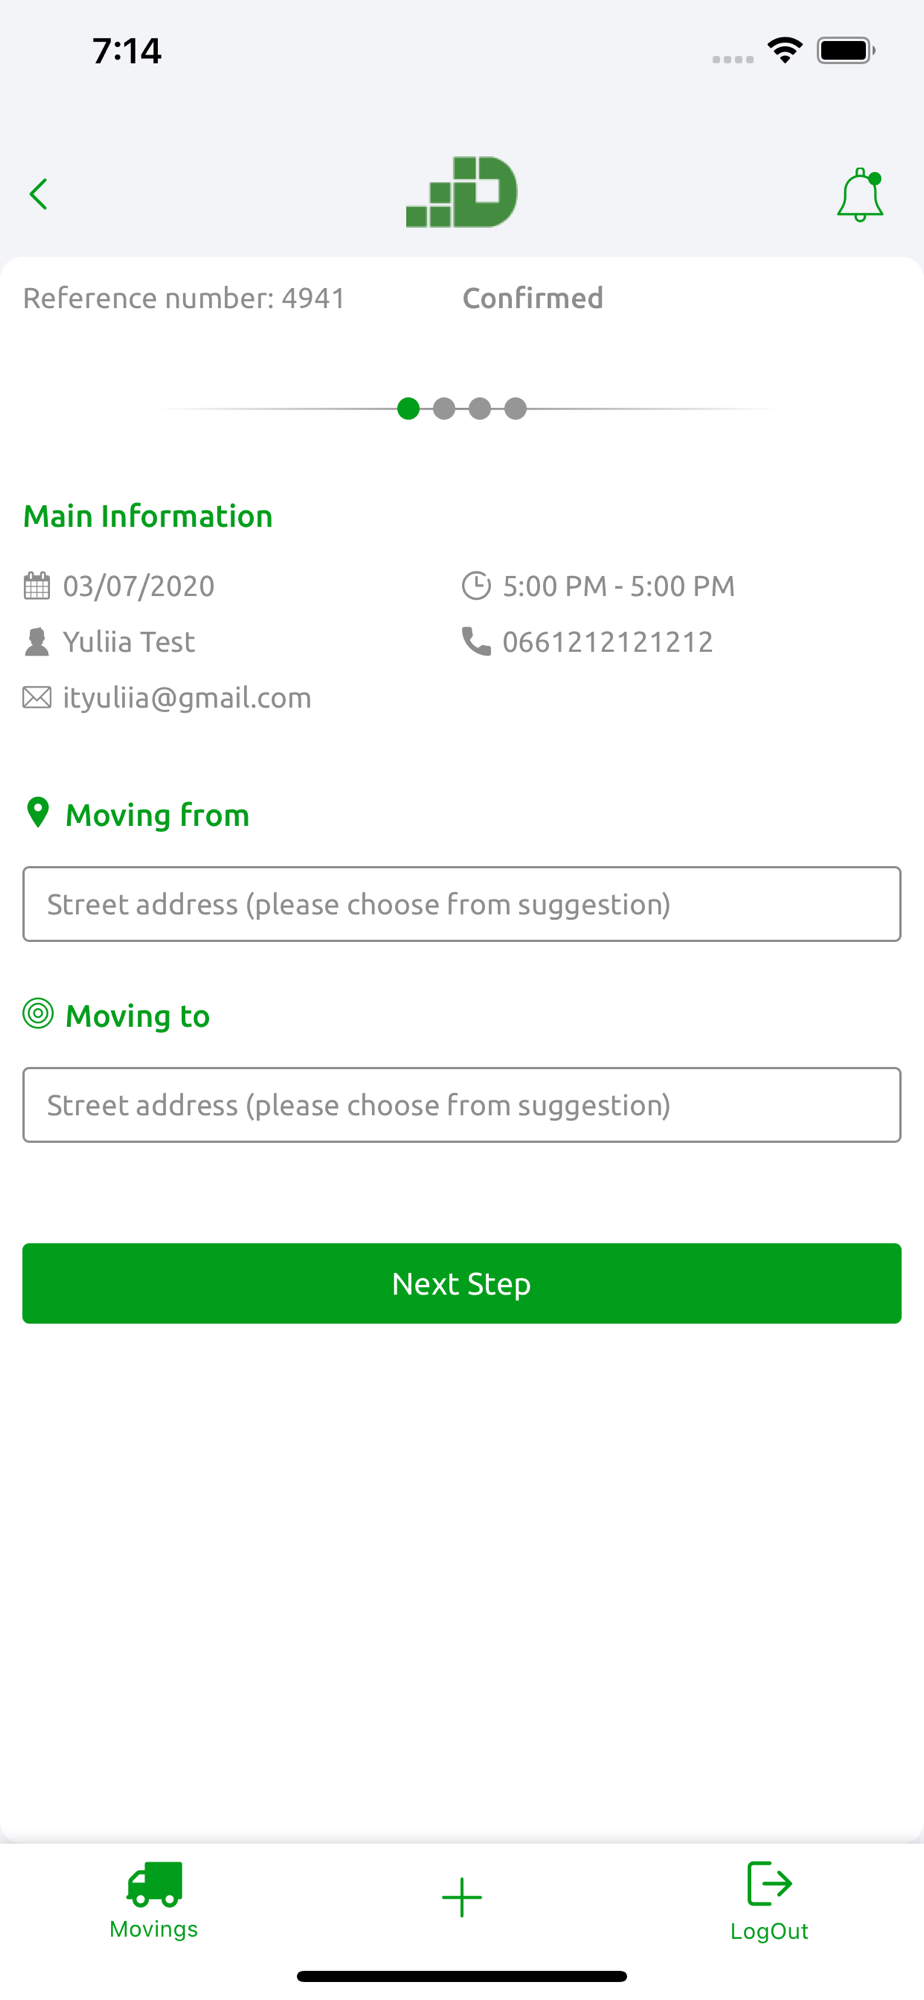Go back using the green chevron arrow
Viewport: 924px width, 2000px height.
tap(39, 194)
